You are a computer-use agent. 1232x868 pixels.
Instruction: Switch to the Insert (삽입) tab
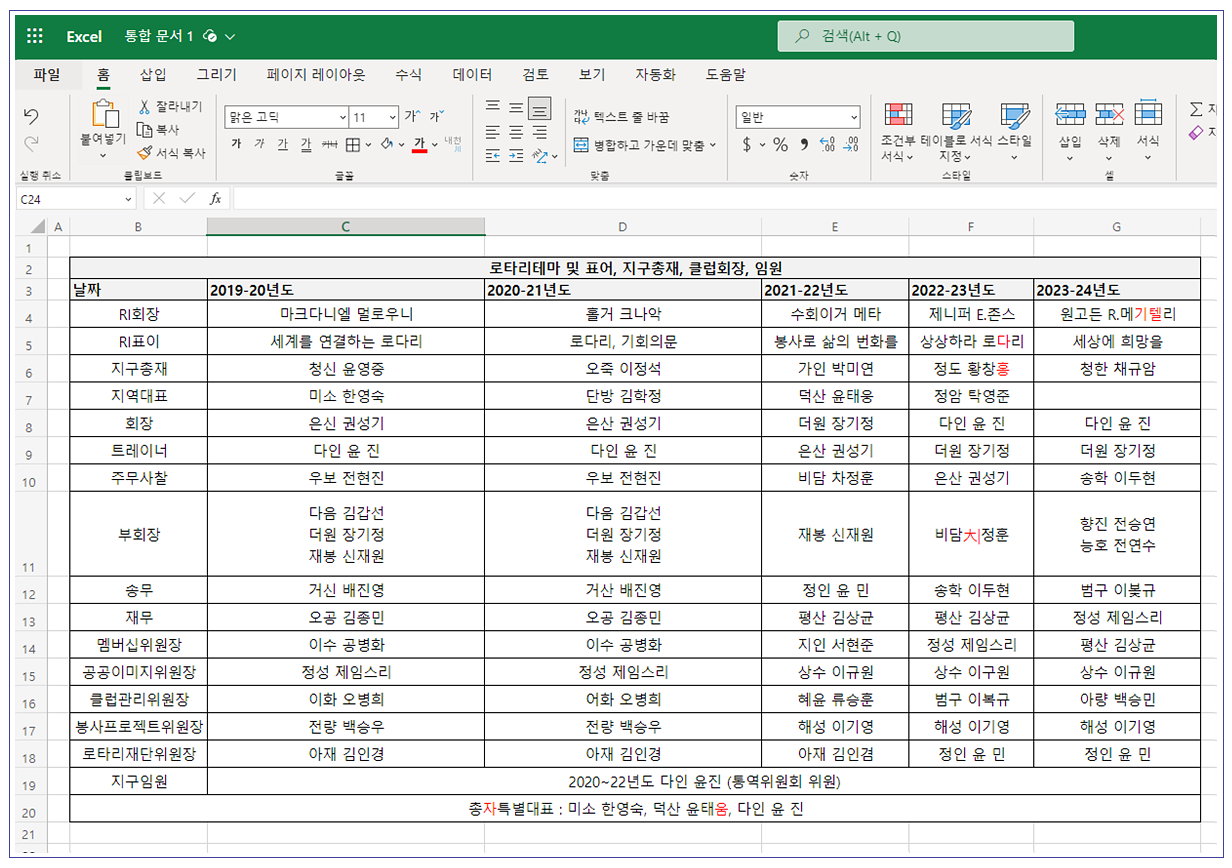point(153,74)
